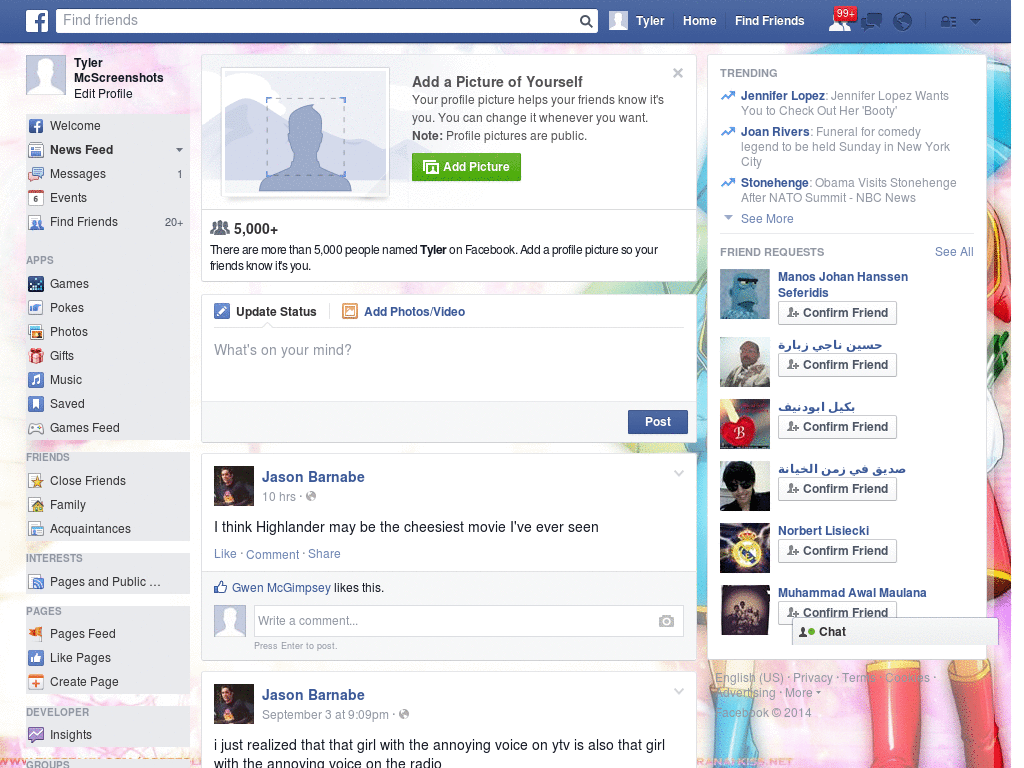The image size is (1024, 768).
Task: Open Tyler profile in top bar
Action: tap(637, 21)
